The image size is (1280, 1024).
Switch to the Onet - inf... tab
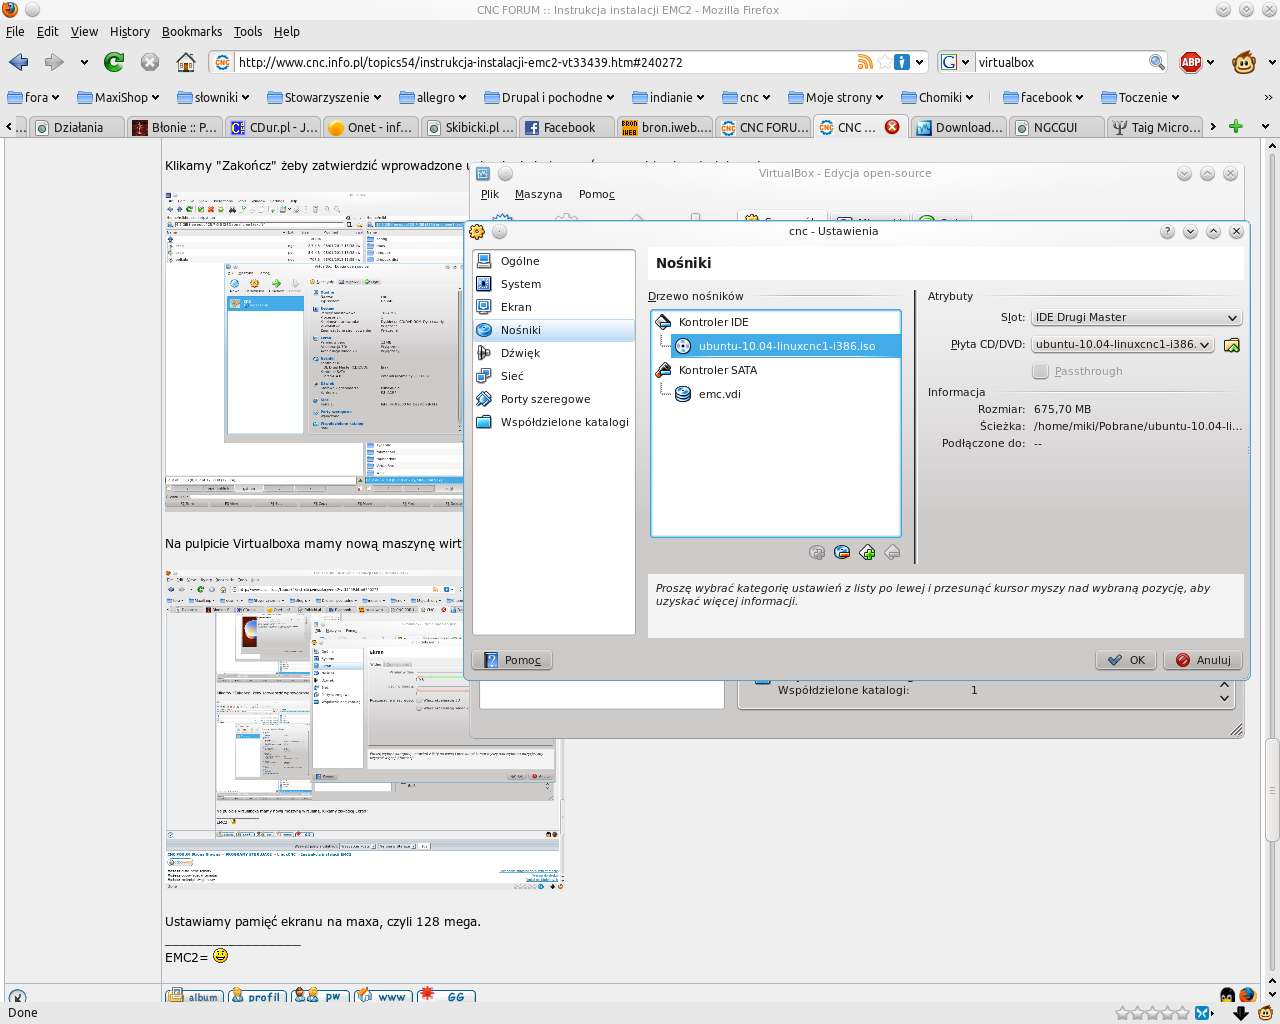tap(371, 127)
